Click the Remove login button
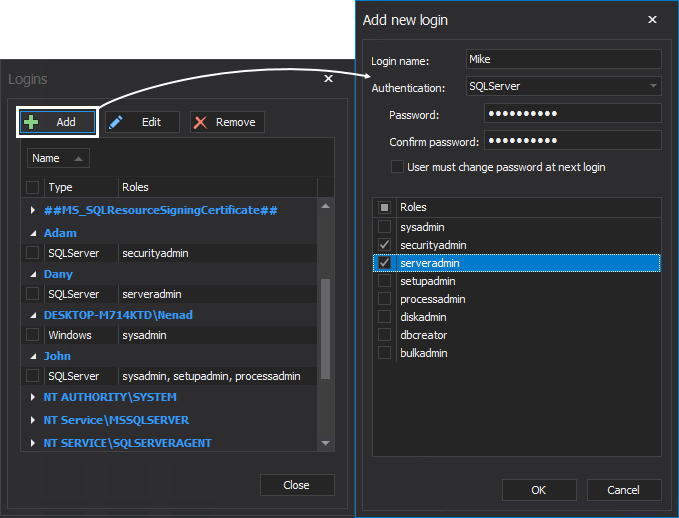Screen dimensions: 679x518 click(227, 122)
